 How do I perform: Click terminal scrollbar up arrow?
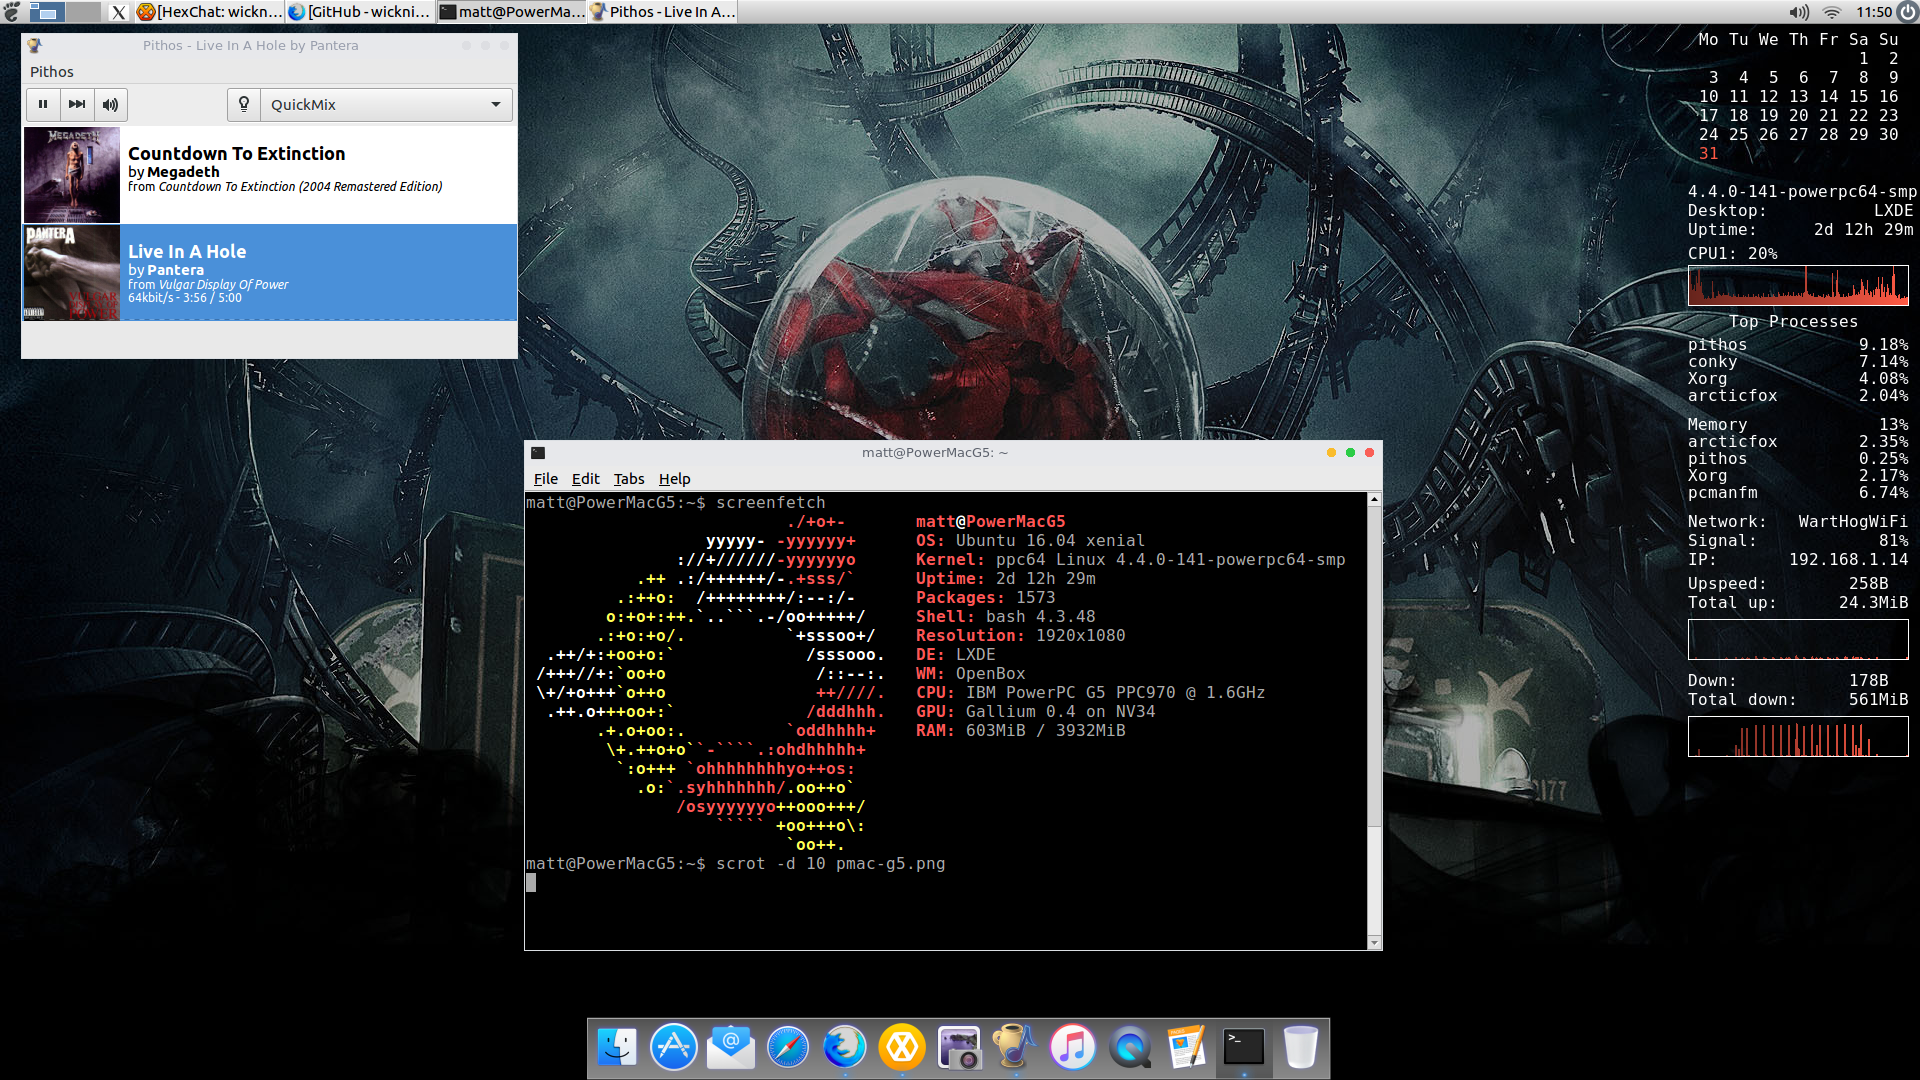click(x=1374, y=499)
